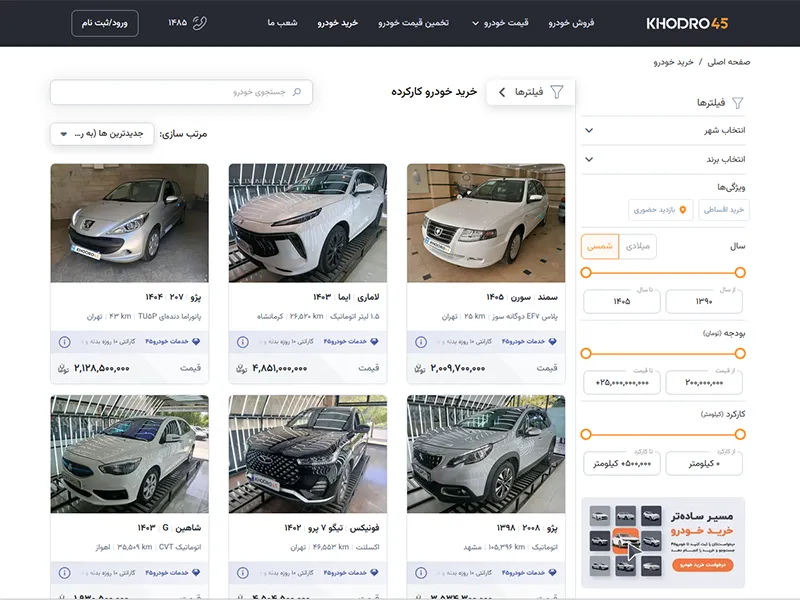
Task: Click the funnel icon in the sidebar فیلترها heading
Action: (x=738, y=103)
